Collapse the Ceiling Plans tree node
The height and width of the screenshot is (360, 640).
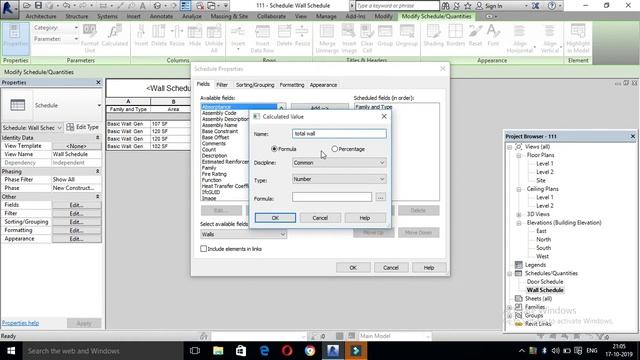point(519,189)
